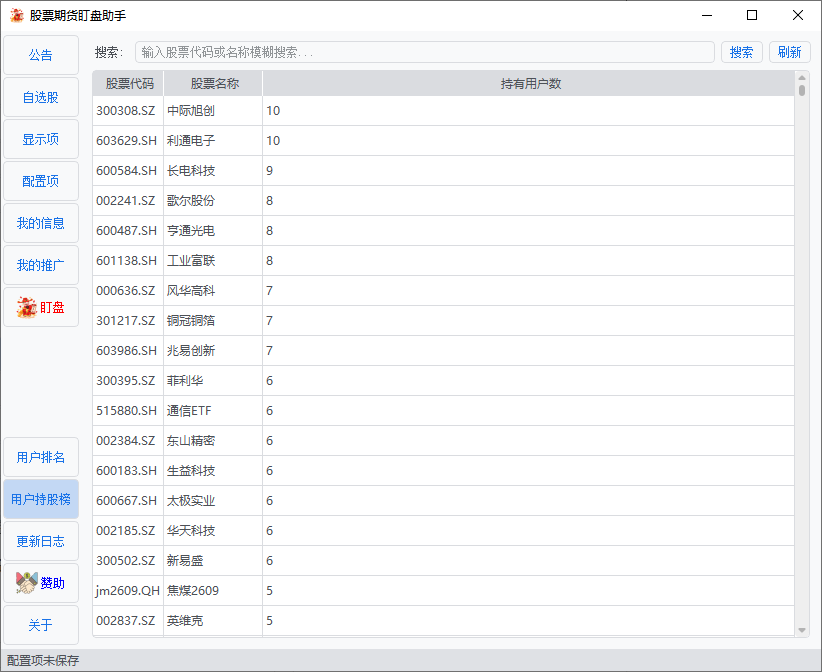View the 用户排名 user ranking
Image resolution: width=822 pixels, height=672 pixels.
[41, 457]
